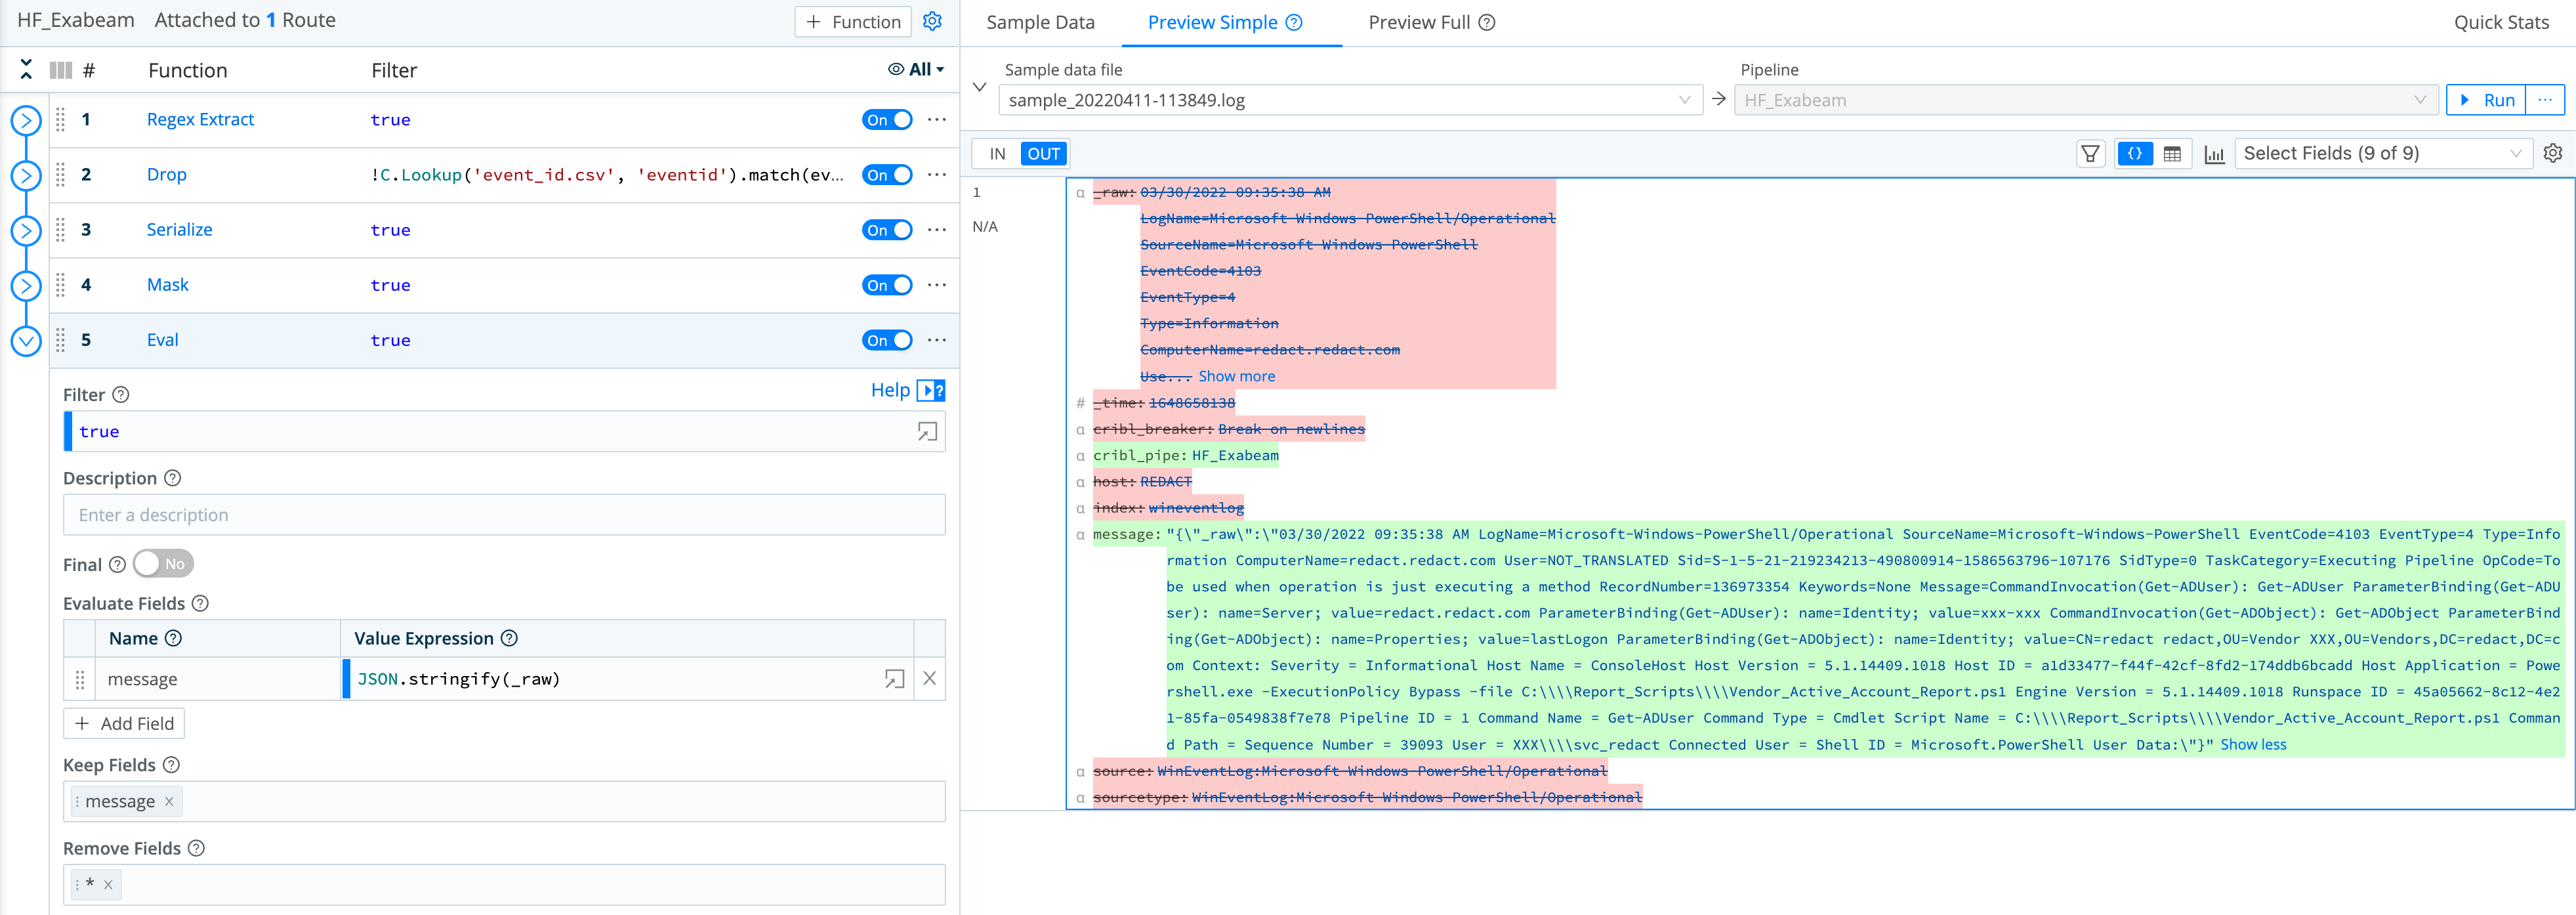Open preview settings gear icon
This screenshot has width=2576, height=915.
point(2552,153)
